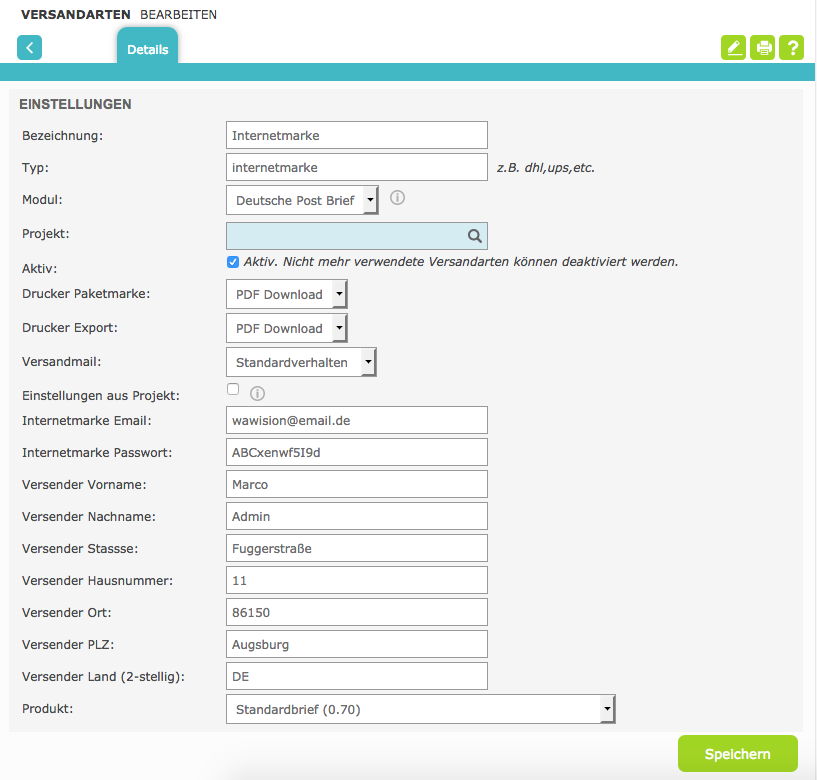Click into the Bezeichnung input field
Screen dimensions: 817x780
pos(357,135)
